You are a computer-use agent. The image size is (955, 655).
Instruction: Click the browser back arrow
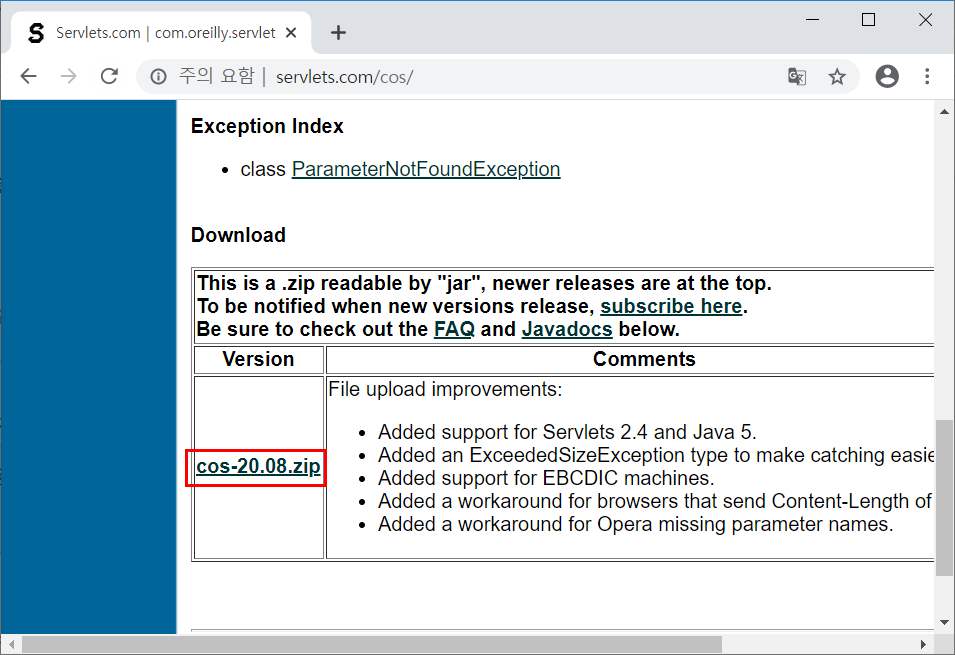tap(29, 76)
